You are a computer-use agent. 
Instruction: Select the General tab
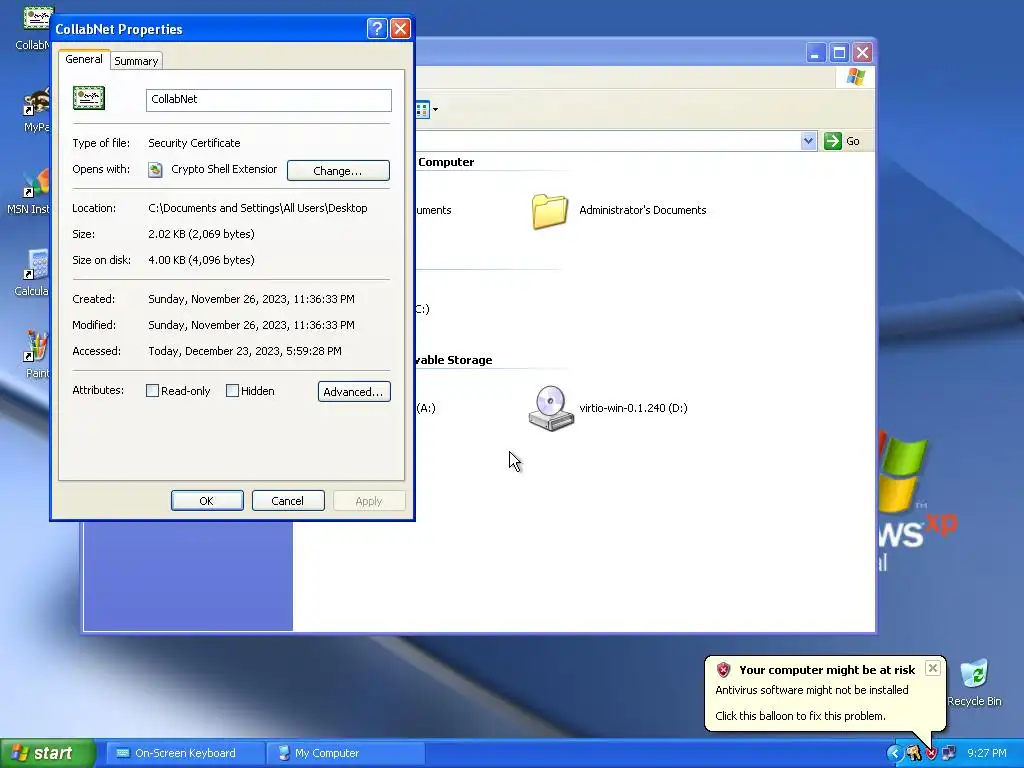84,59
